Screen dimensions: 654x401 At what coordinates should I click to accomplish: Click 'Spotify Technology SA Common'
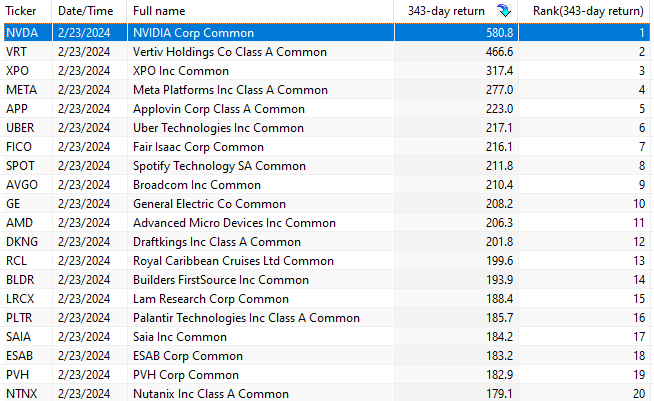coord(219,166)
